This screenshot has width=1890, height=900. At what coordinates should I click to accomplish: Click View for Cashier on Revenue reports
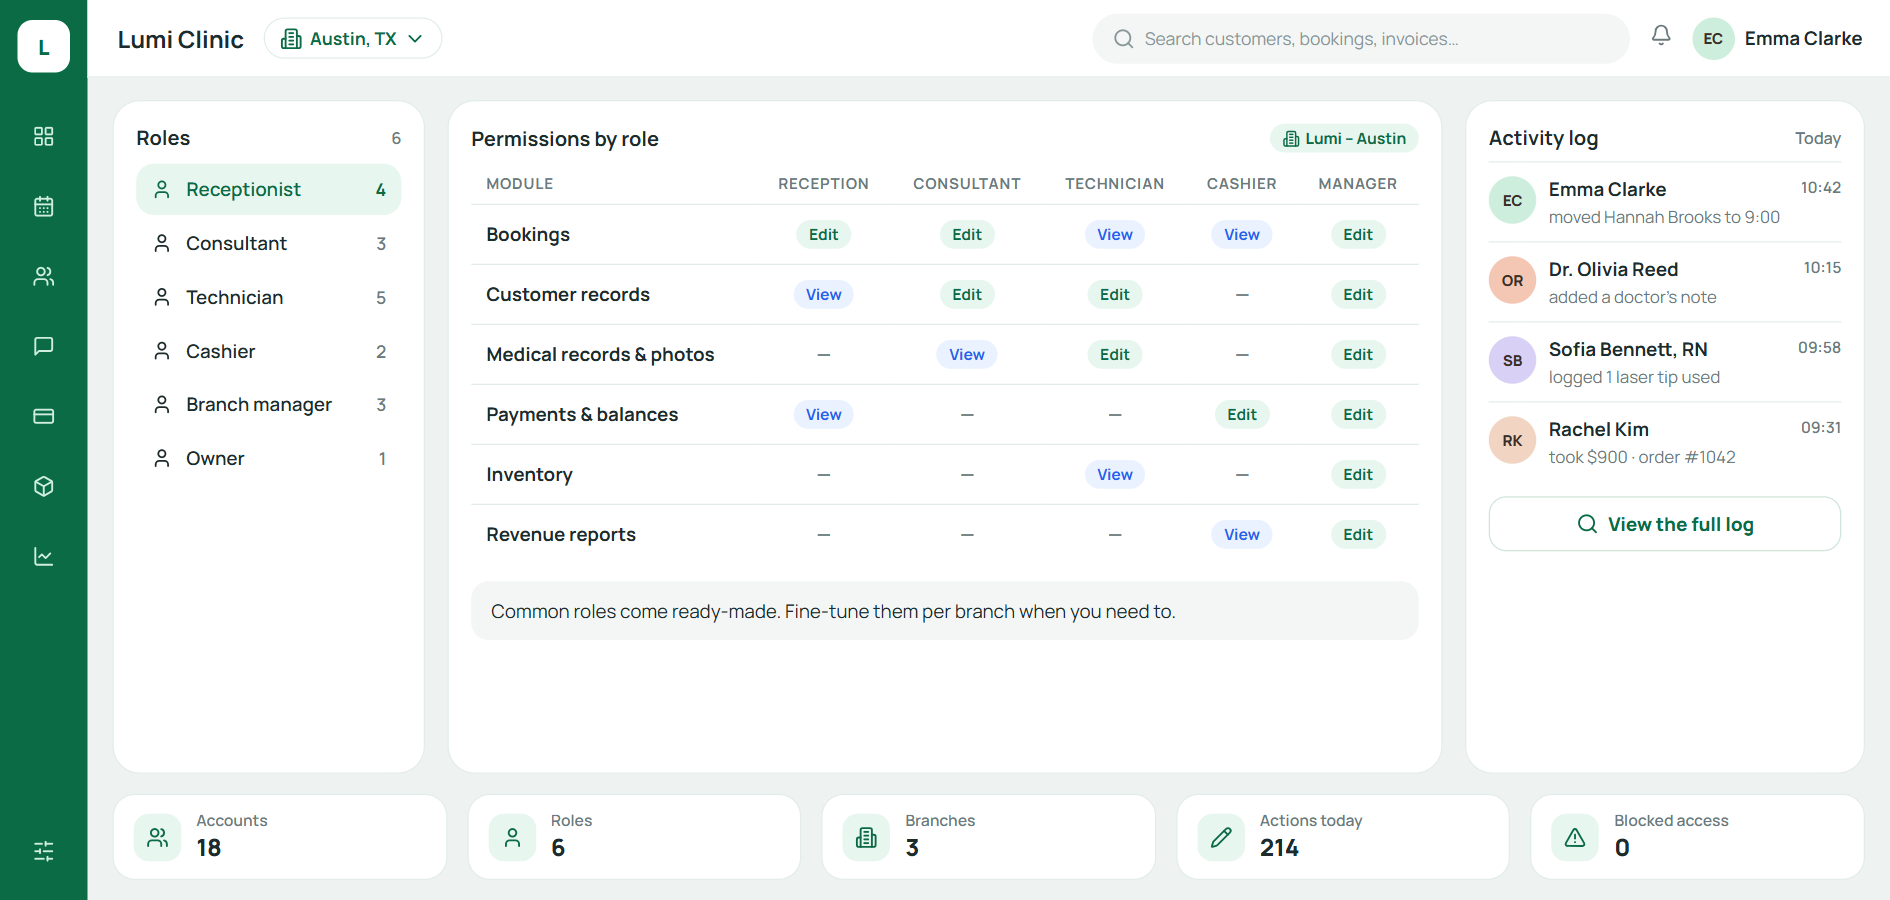[x=1242, y=535]
